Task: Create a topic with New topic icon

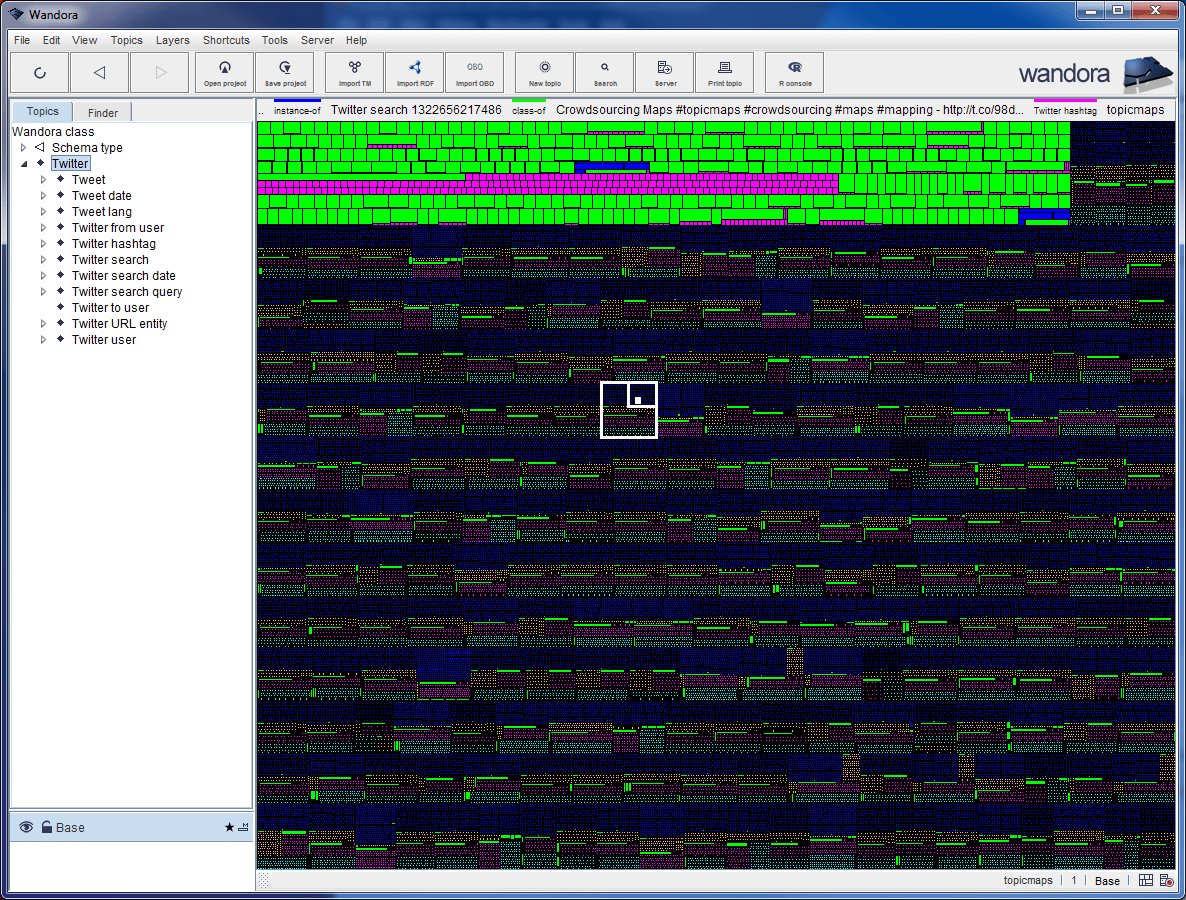Action: pyautogui.click(x=545, y=72)
